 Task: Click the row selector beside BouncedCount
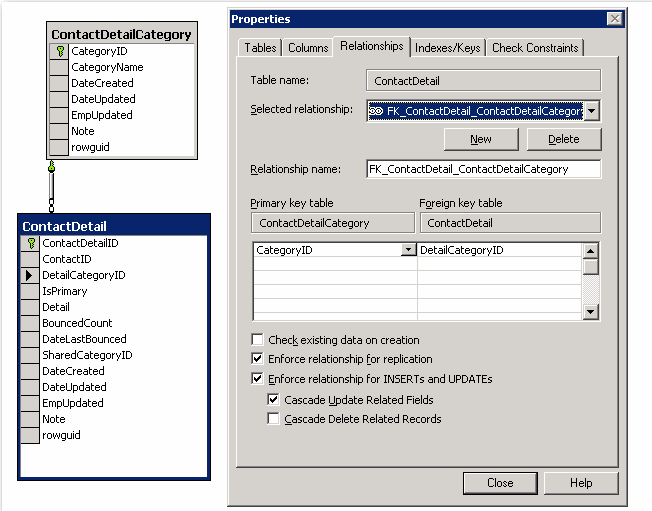tap(30, 323)
